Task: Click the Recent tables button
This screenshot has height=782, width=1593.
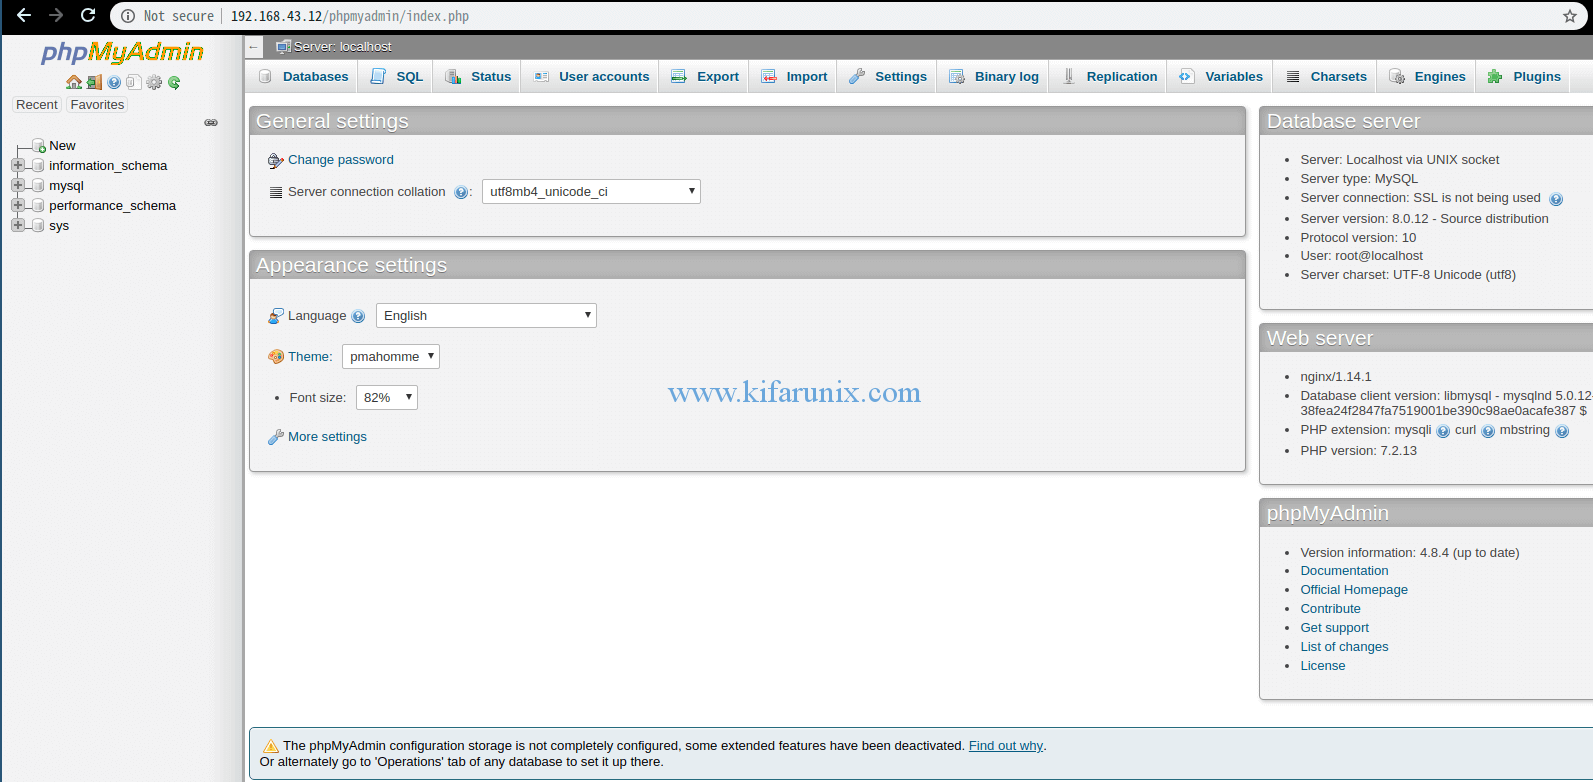Action: (x=37, y=105)
